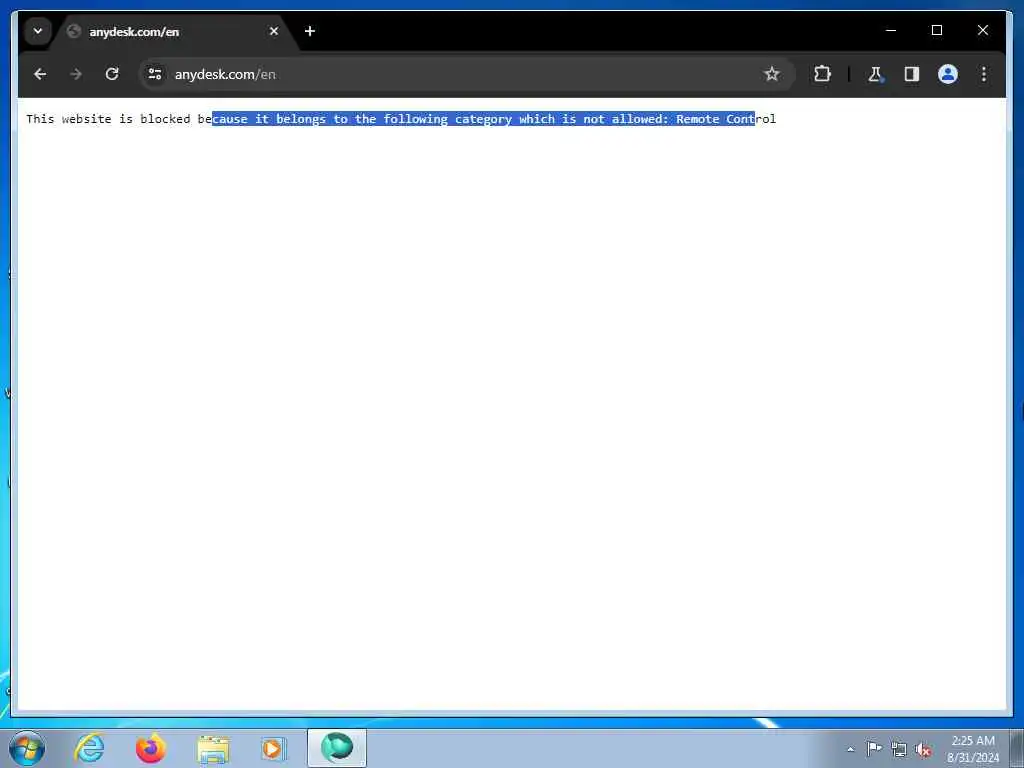Close the anydesk.com/en tab
Image resolution: width=1024 pixels, height=768 pixels.
tap(274, 31)
